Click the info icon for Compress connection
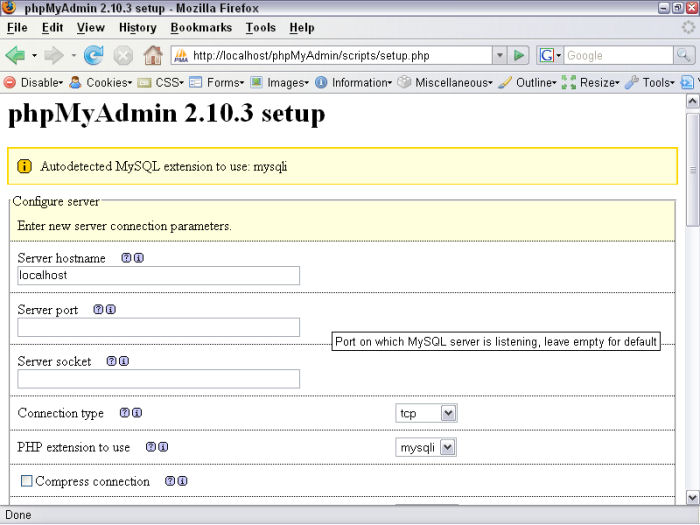 point(183,481)
